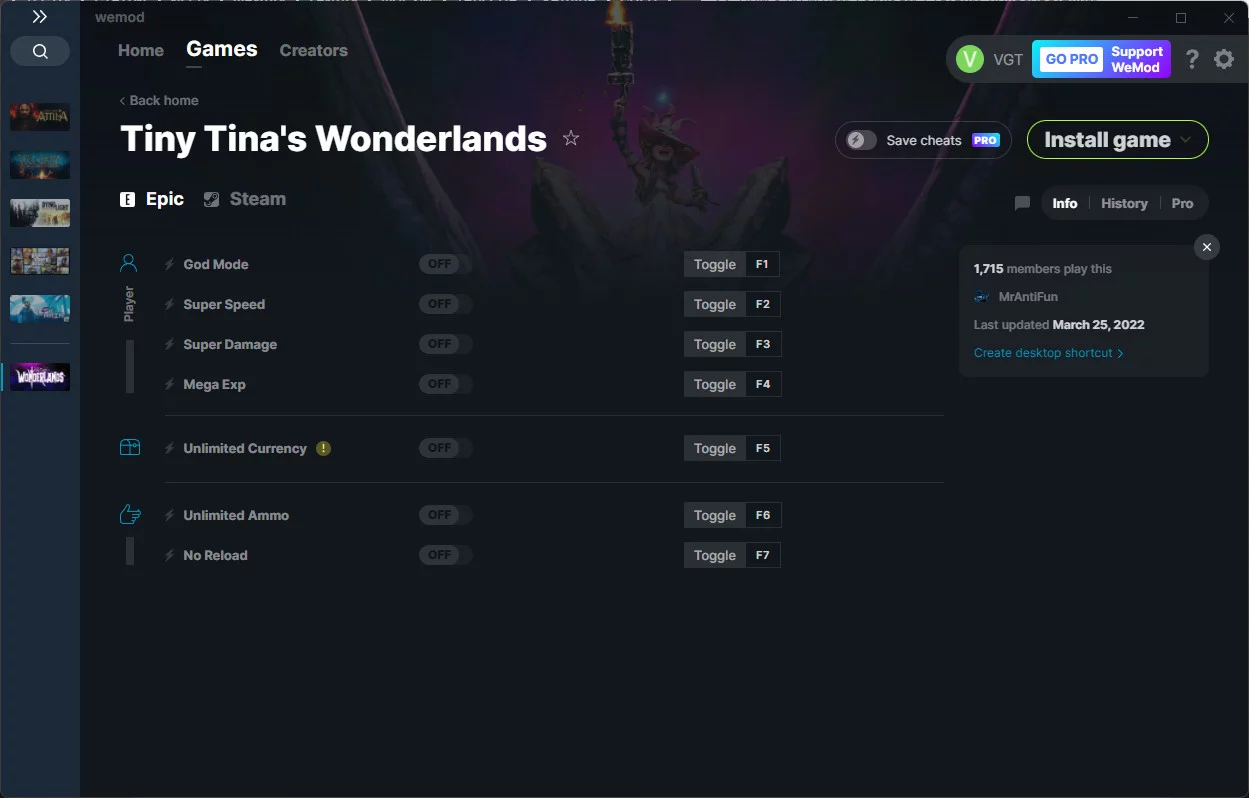Click the VGT user avatar icon
Image resolution: width=1249 pixels, height=798 pixels.
pos(970,59)
